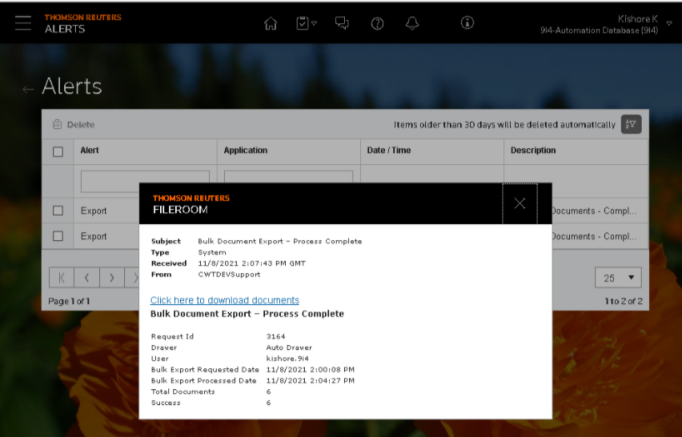The image size is (682, 437).
Task: Check the select-all header checkbox
Action: 58,152
